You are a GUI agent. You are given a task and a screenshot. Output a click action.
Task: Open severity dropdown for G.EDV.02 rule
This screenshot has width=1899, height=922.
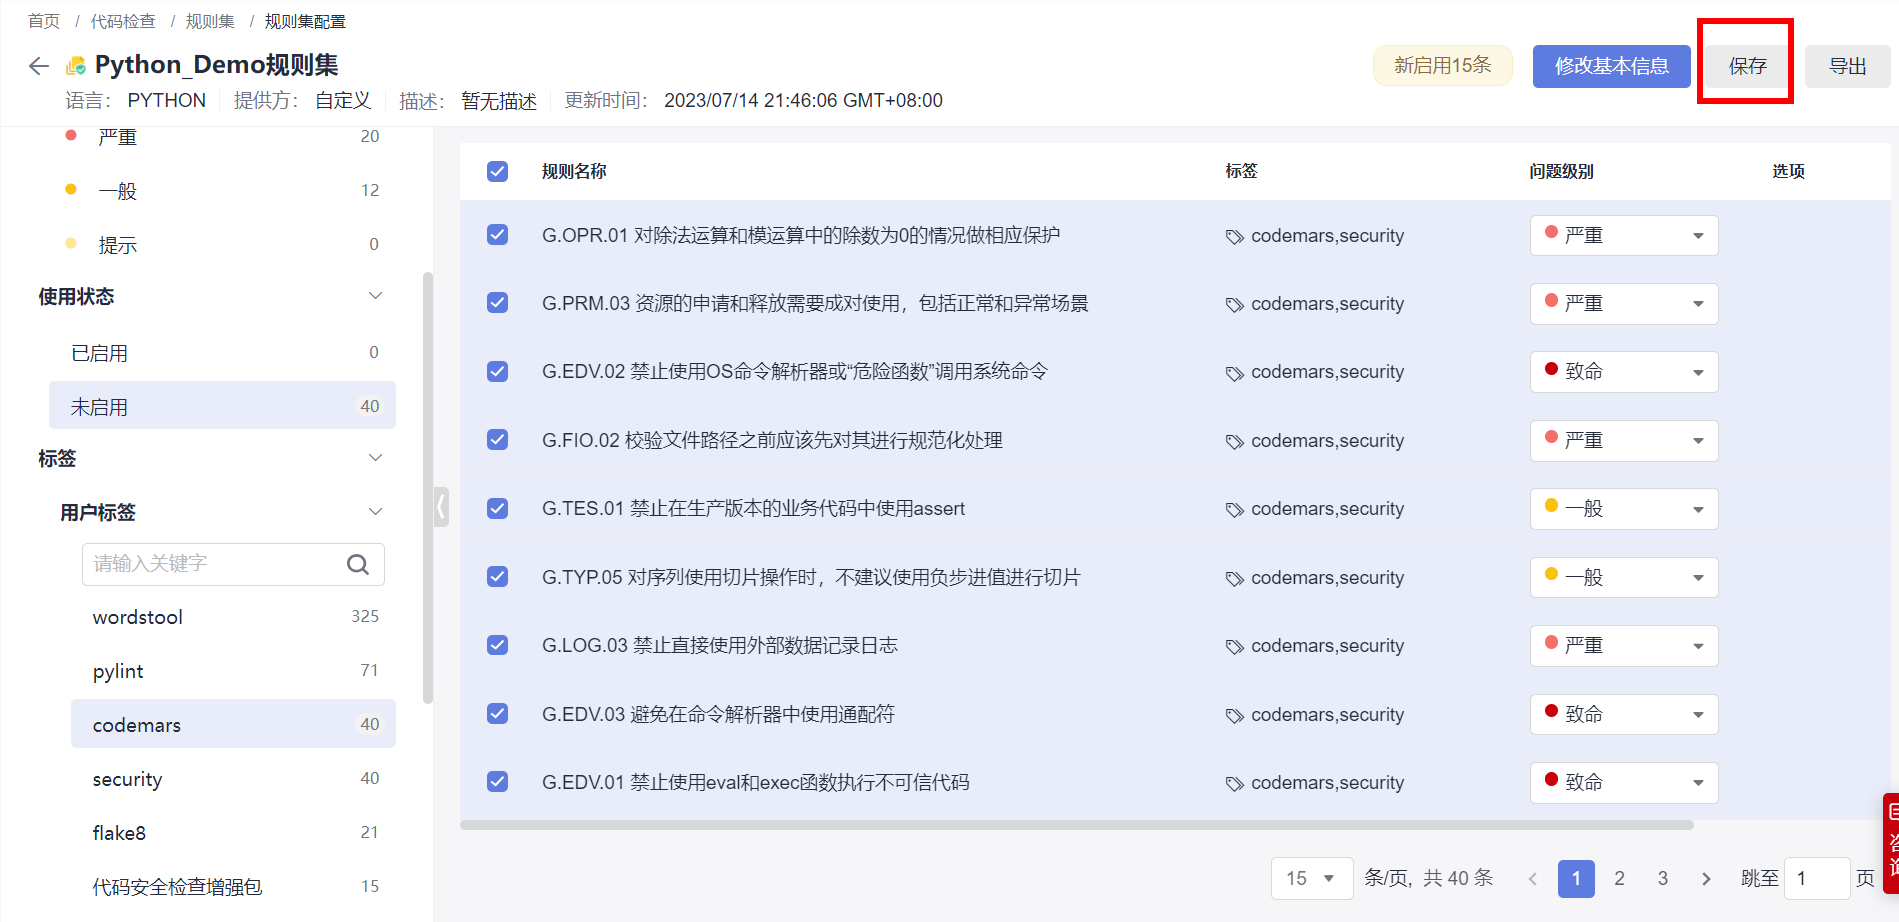click(1624, 372)
